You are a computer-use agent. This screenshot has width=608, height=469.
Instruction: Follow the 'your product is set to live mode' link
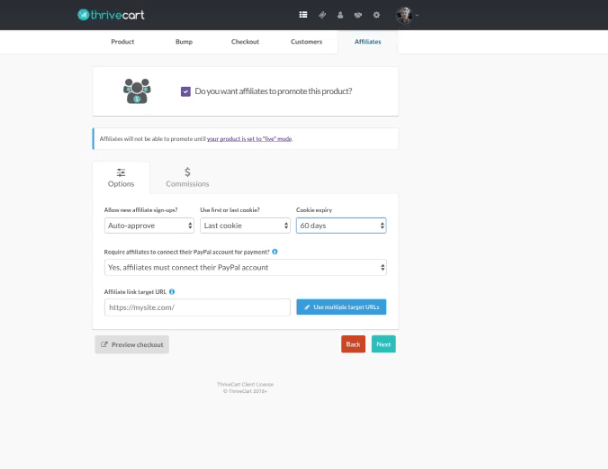(x=249, y=139)
